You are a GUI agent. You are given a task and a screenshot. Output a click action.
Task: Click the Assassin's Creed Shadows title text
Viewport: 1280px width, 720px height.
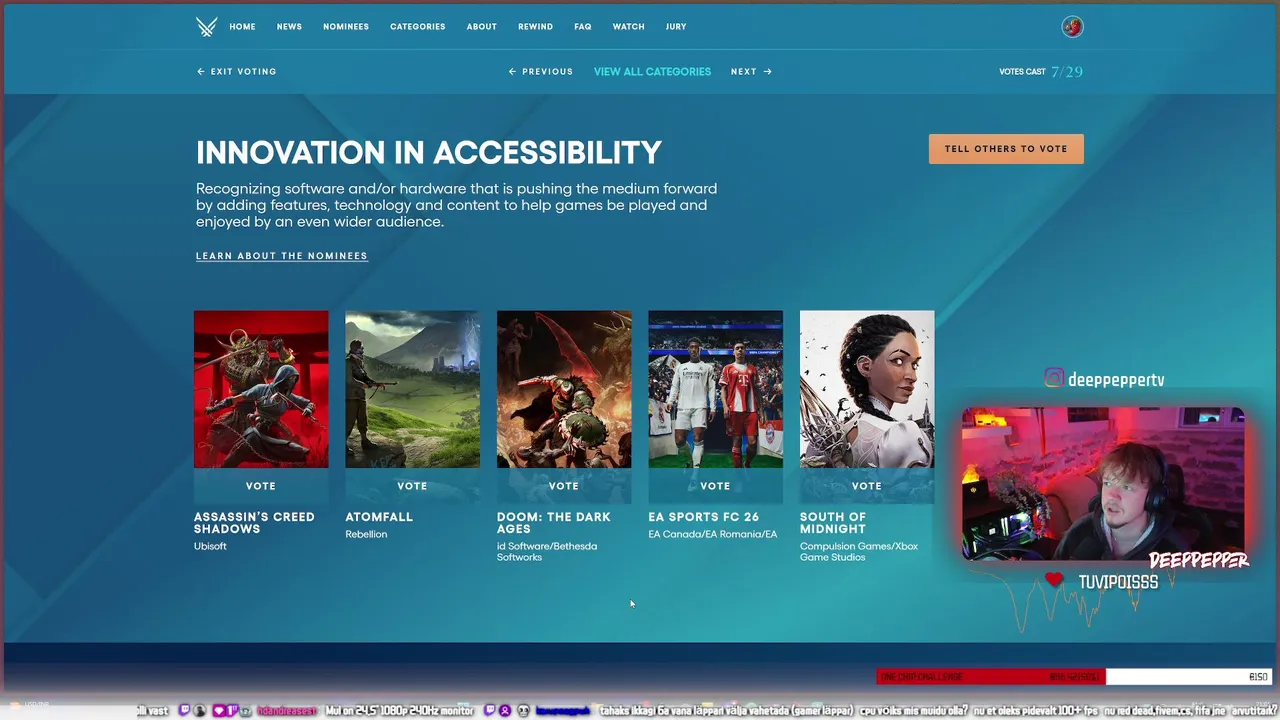coord(254,523)
